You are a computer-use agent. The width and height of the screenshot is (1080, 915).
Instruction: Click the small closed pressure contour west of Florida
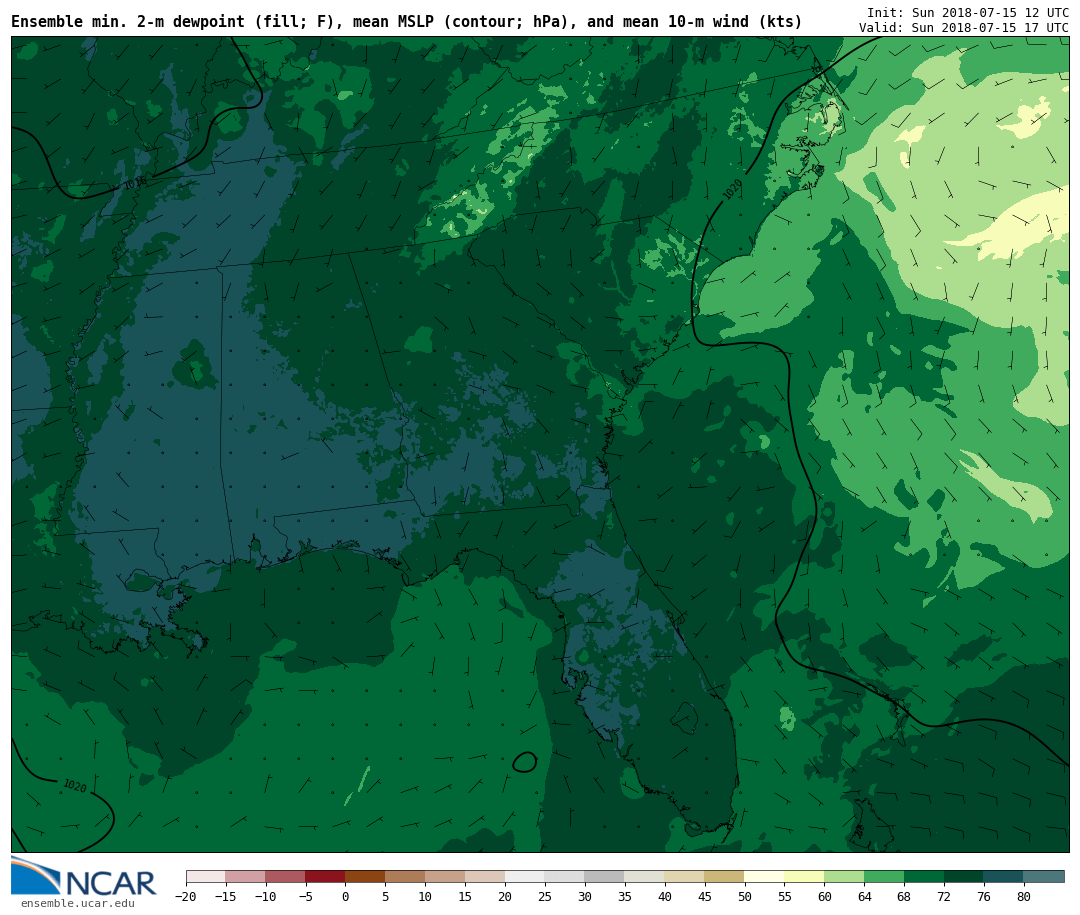click(525, 762)
